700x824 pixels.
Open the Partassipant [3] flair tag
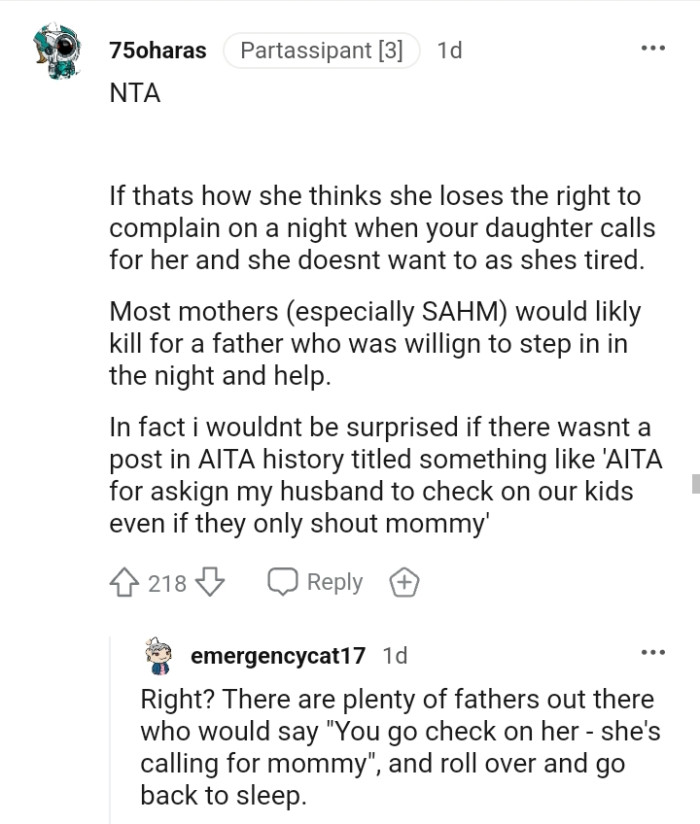321,48
